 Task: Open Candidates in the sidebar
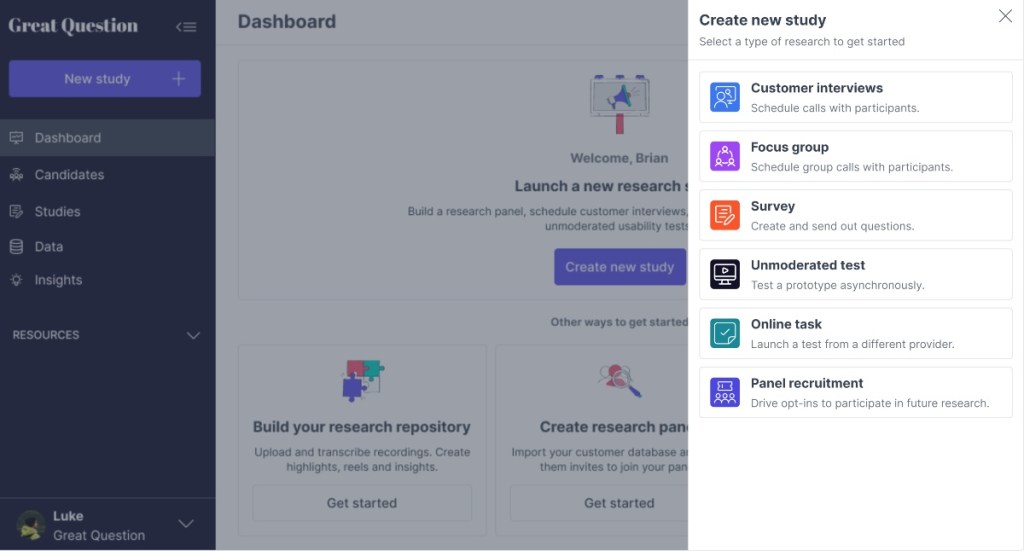[69, 175]
